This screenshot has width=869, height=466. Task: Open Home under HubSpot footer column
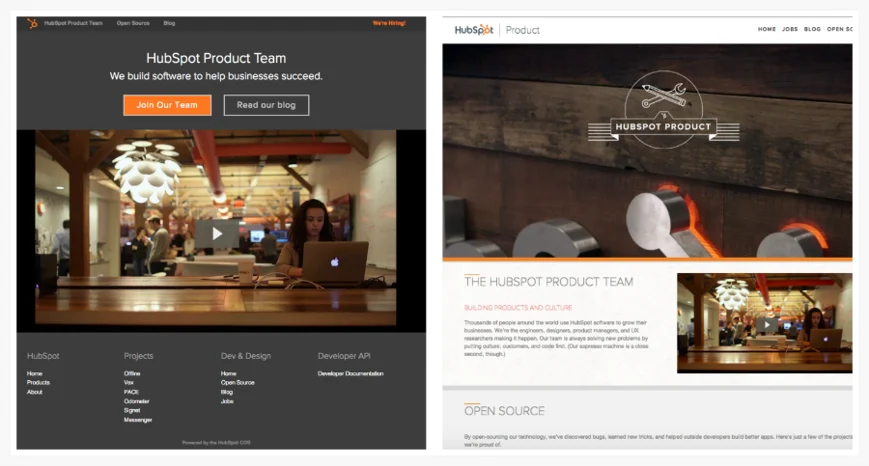pyautogui.click(x=34, y=373)
